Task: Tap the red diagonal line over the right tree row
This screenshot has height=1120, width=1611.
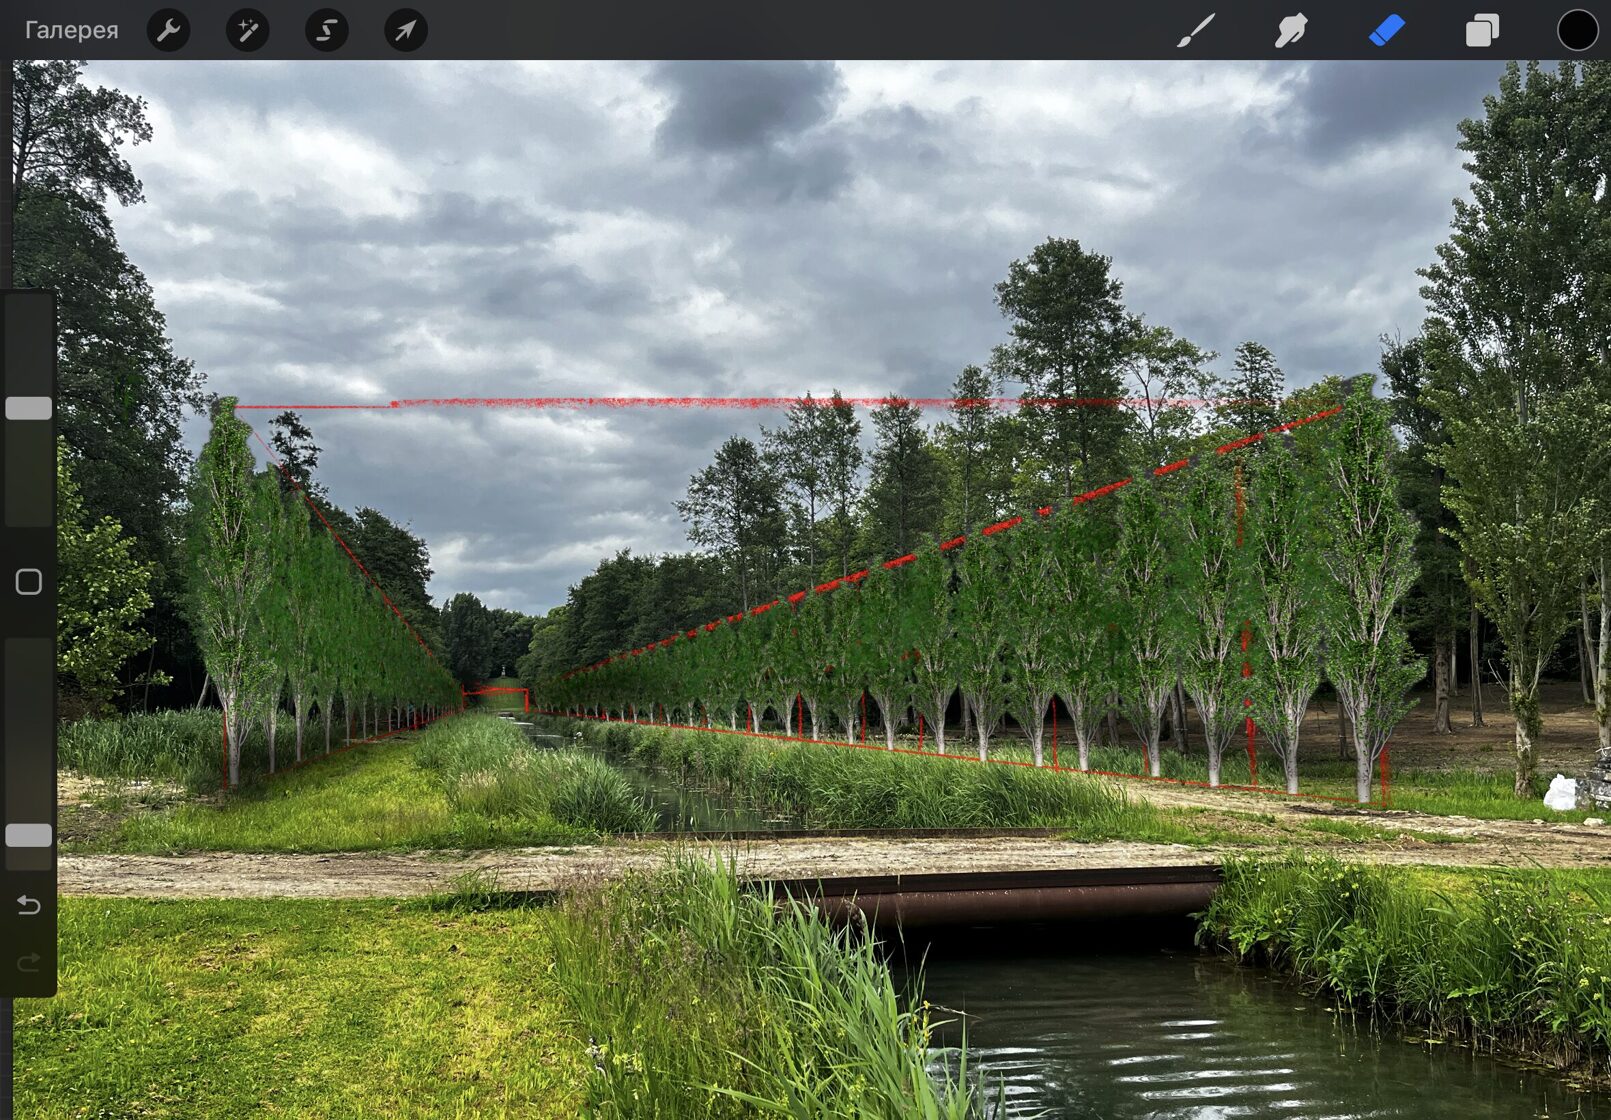Action: [x=1000, y=526]
